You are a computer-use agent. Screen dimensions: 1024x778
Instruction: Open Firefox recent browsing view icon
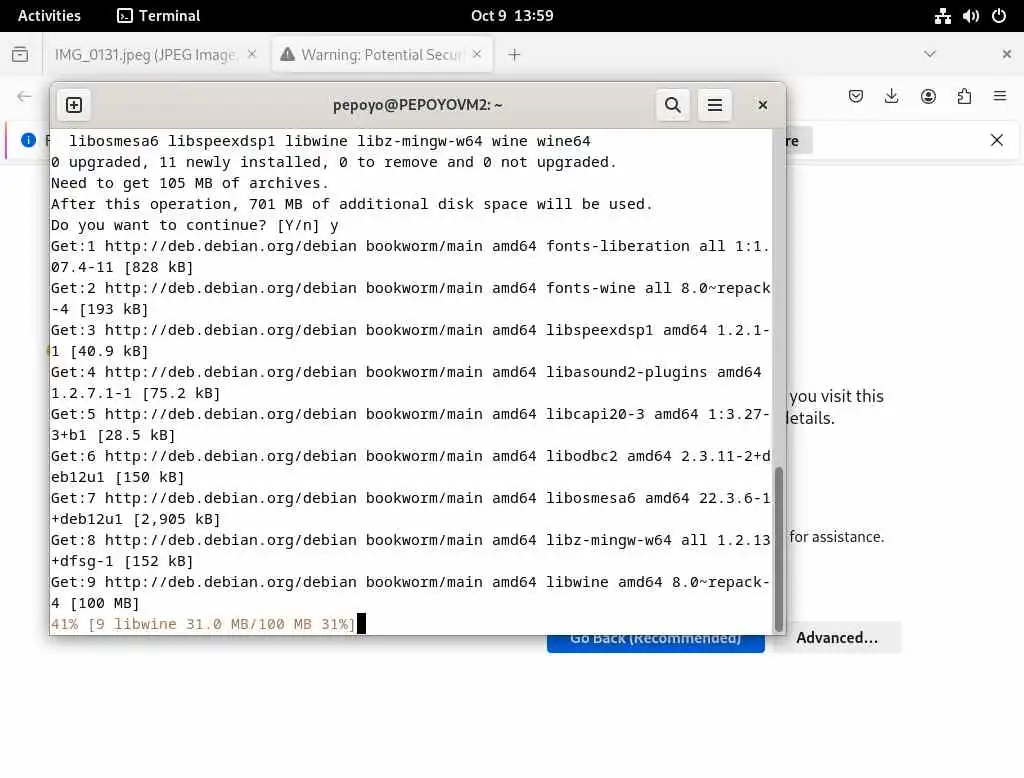point(20,54)
